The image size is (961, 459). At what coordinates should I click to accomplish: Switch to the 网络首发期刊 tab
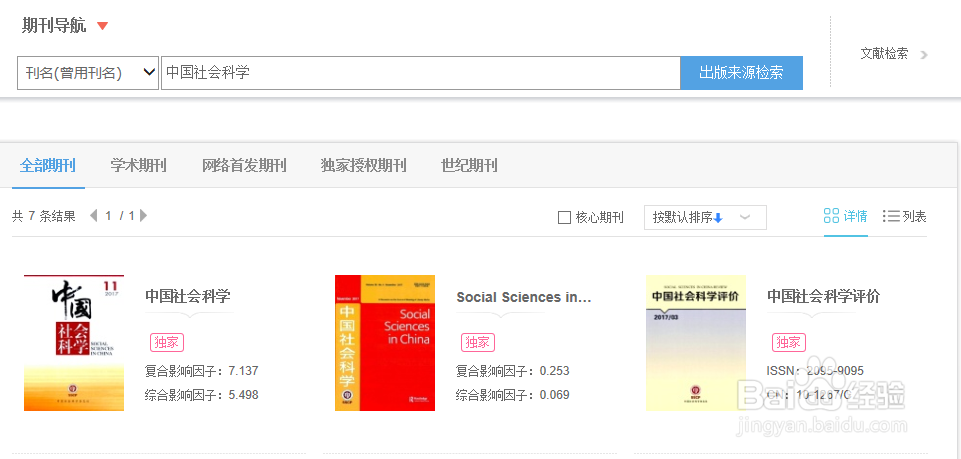click(244, 165)
